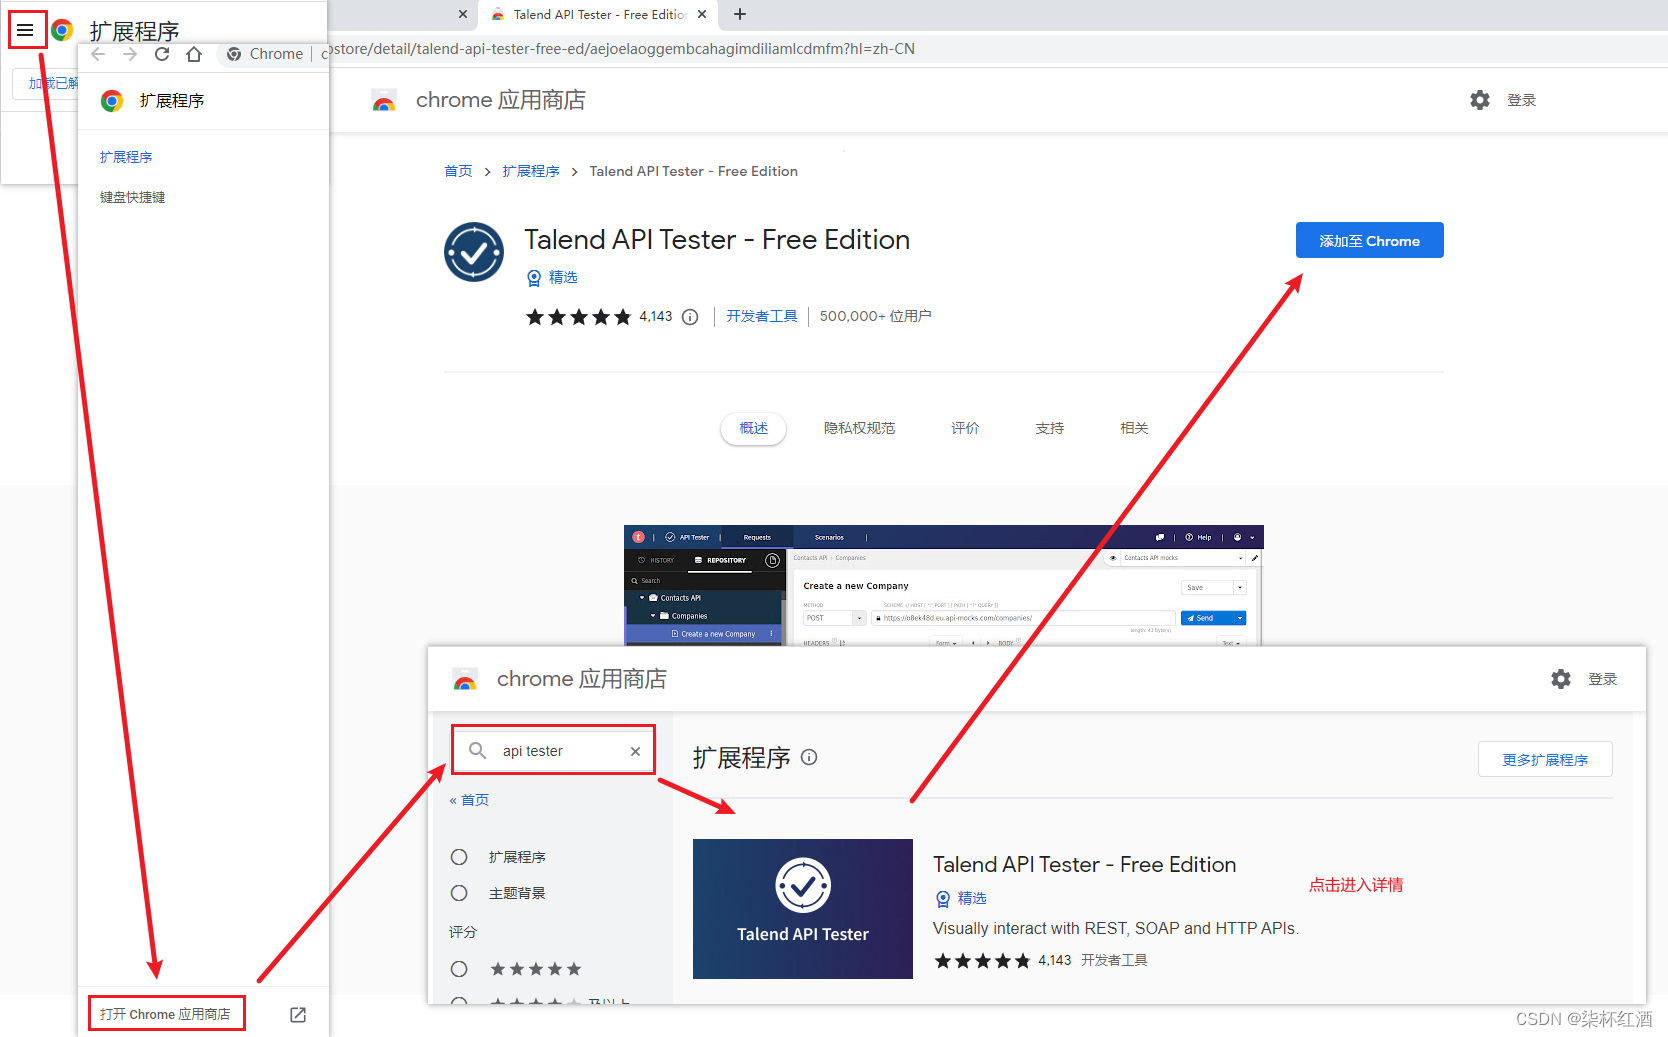Click featured badge icon under title

pyautogui.click(x=534, y=278)
